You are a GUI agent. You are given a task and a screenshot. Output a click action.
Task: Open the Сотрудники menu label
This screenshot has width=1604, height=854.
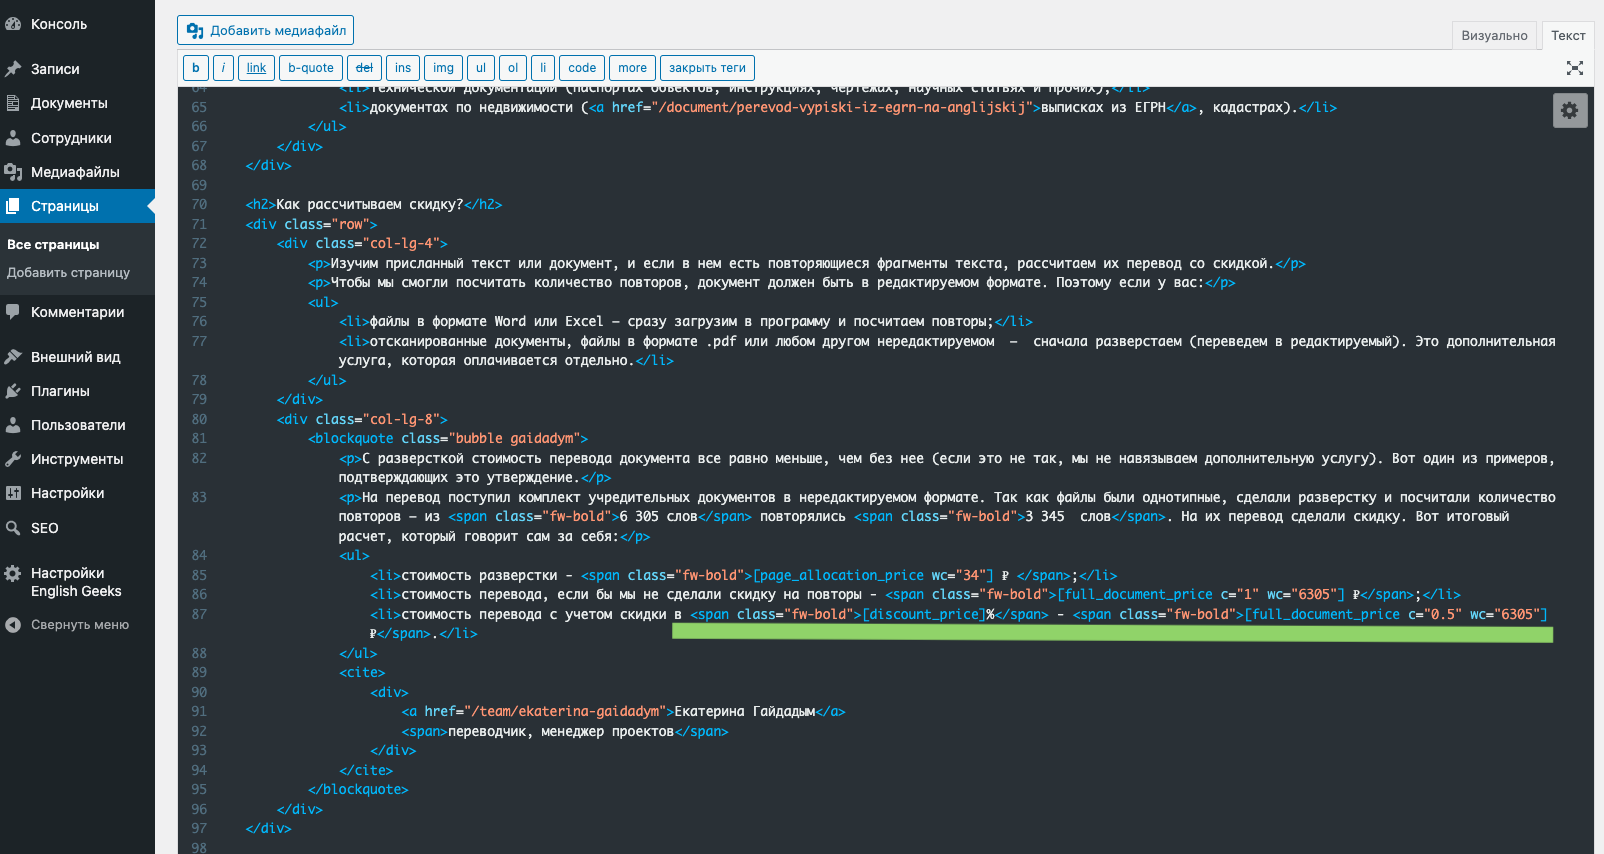point(71,138)
